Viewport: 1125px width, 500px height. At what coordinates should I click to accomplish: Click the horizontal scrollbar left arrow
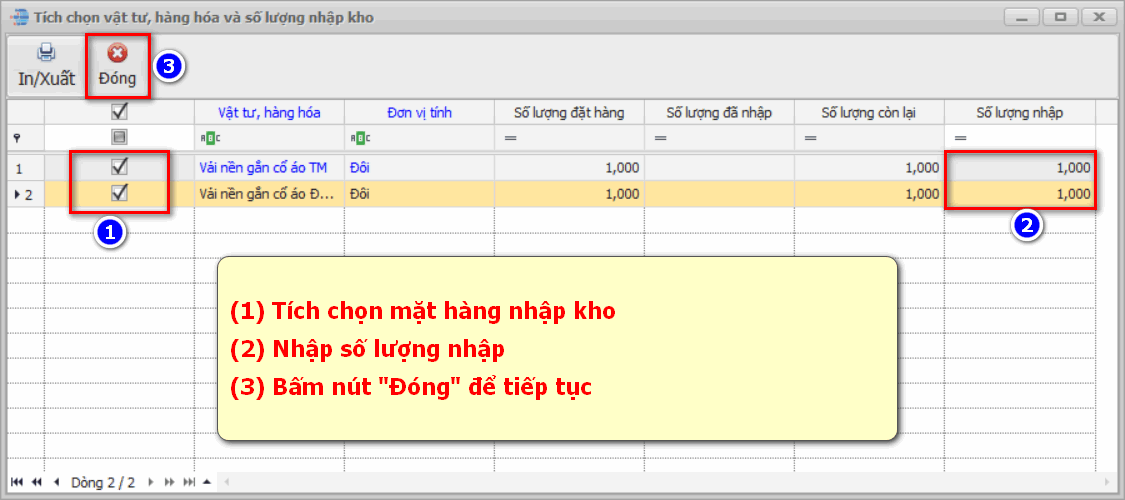(227, 482)
